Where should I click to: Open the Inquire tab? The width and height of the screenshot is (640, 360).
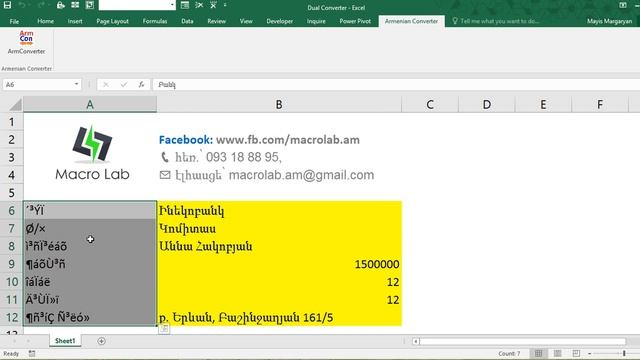click(x=316, y=21)
